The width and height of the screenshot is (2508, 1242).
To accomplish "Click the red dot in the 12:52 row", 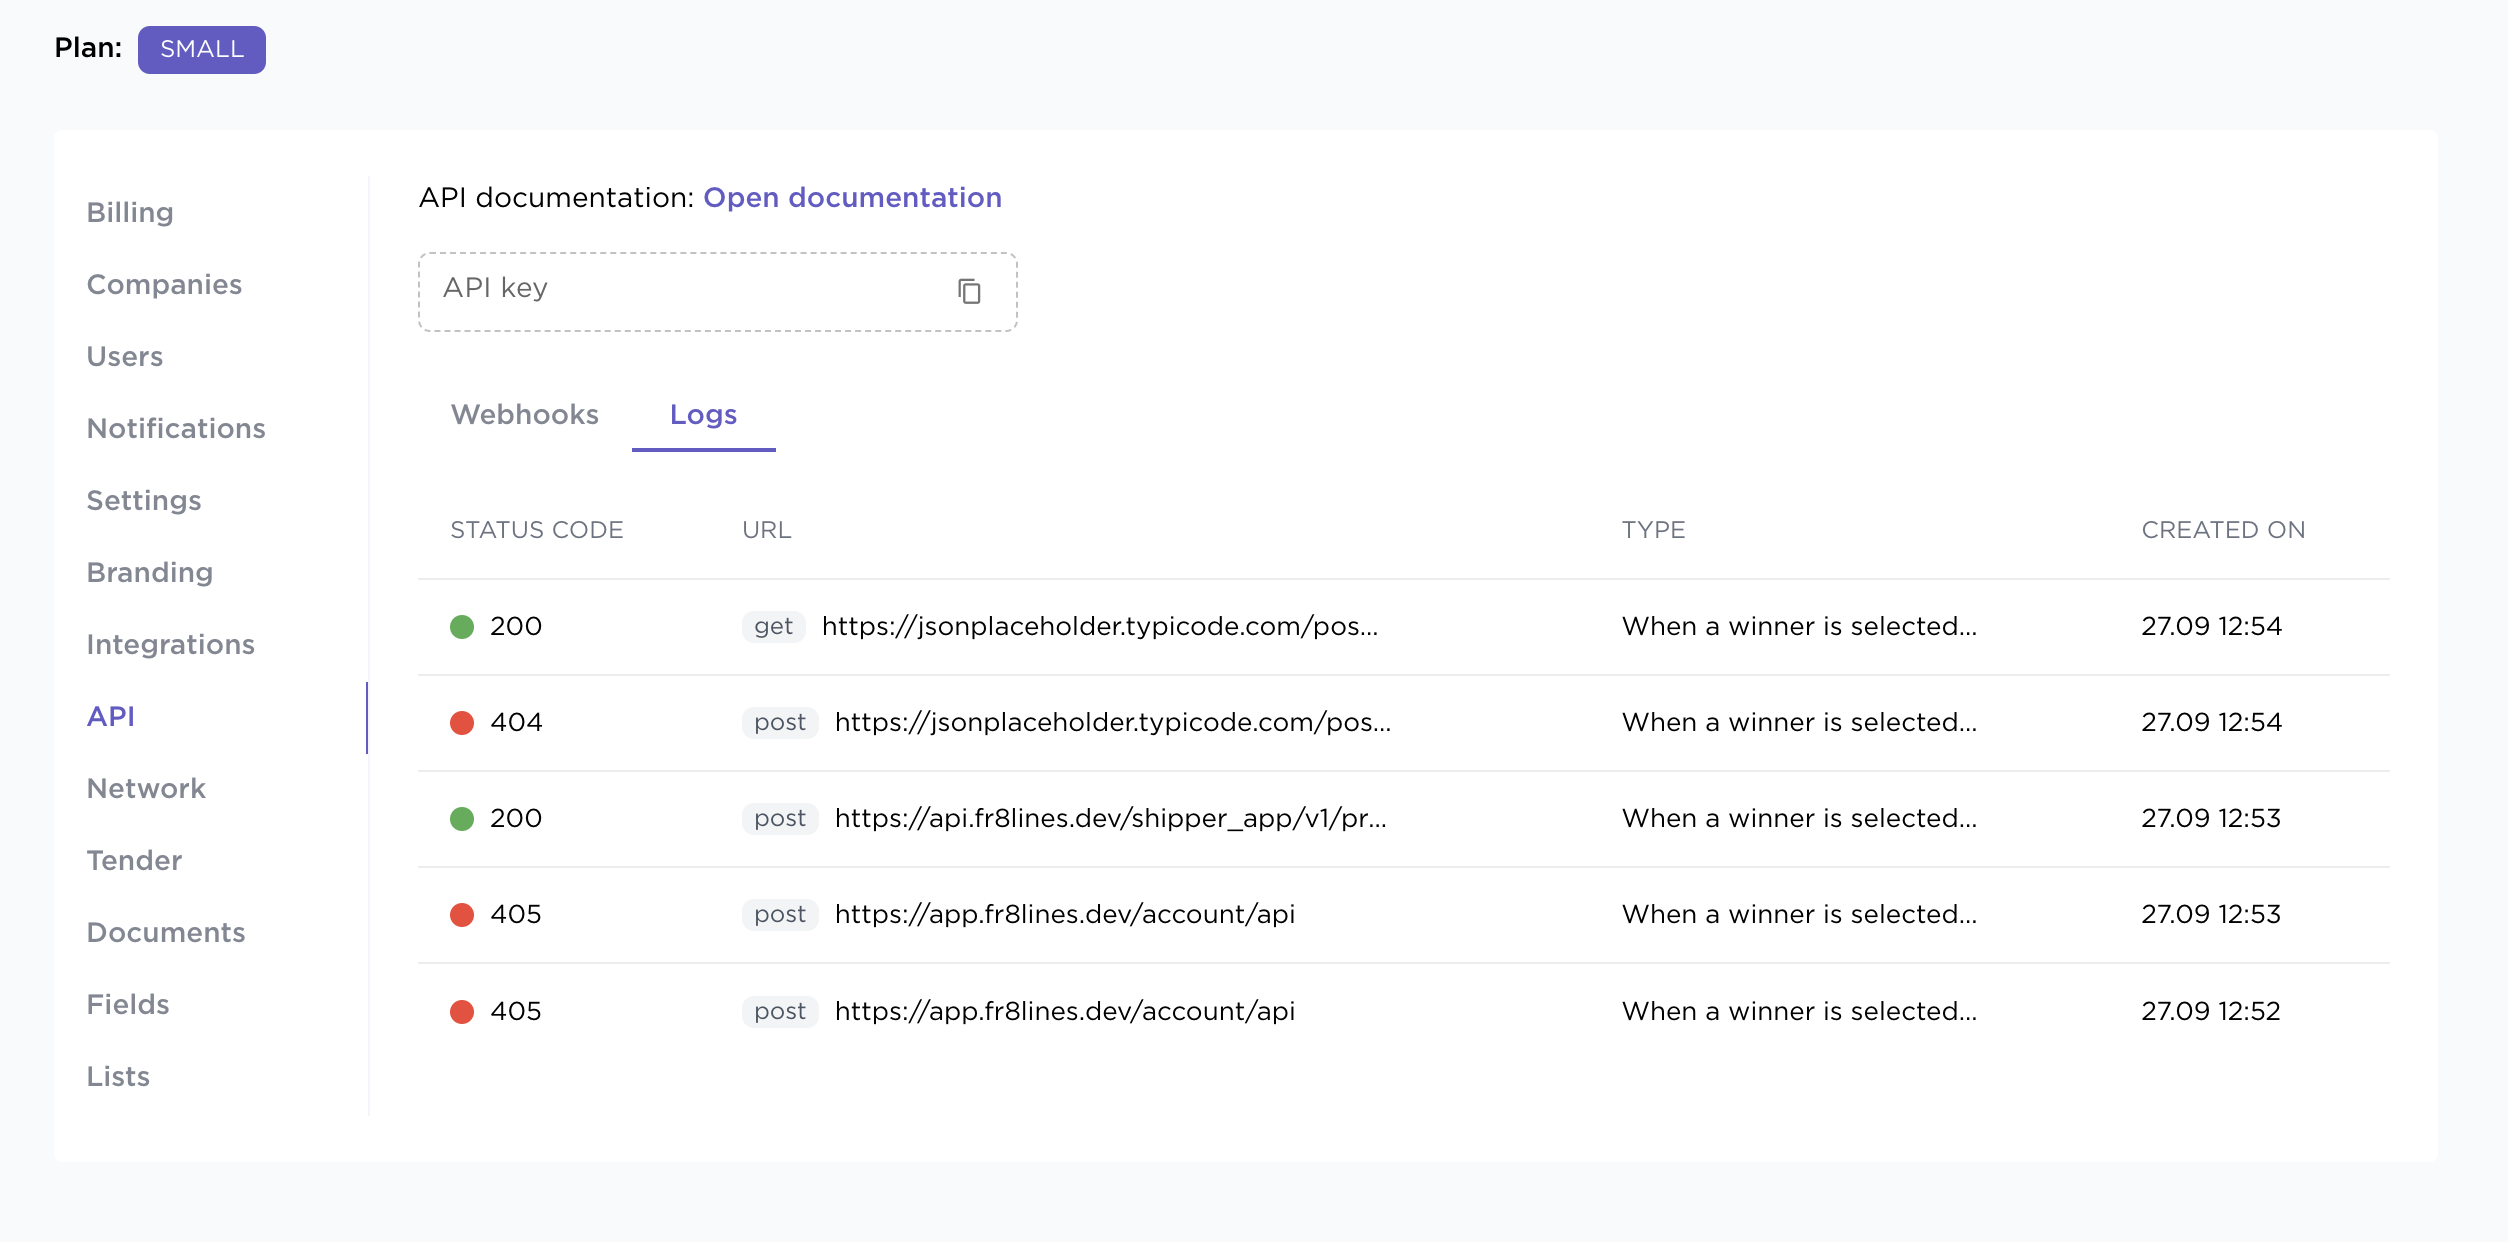I will (x=462, y=1012).
